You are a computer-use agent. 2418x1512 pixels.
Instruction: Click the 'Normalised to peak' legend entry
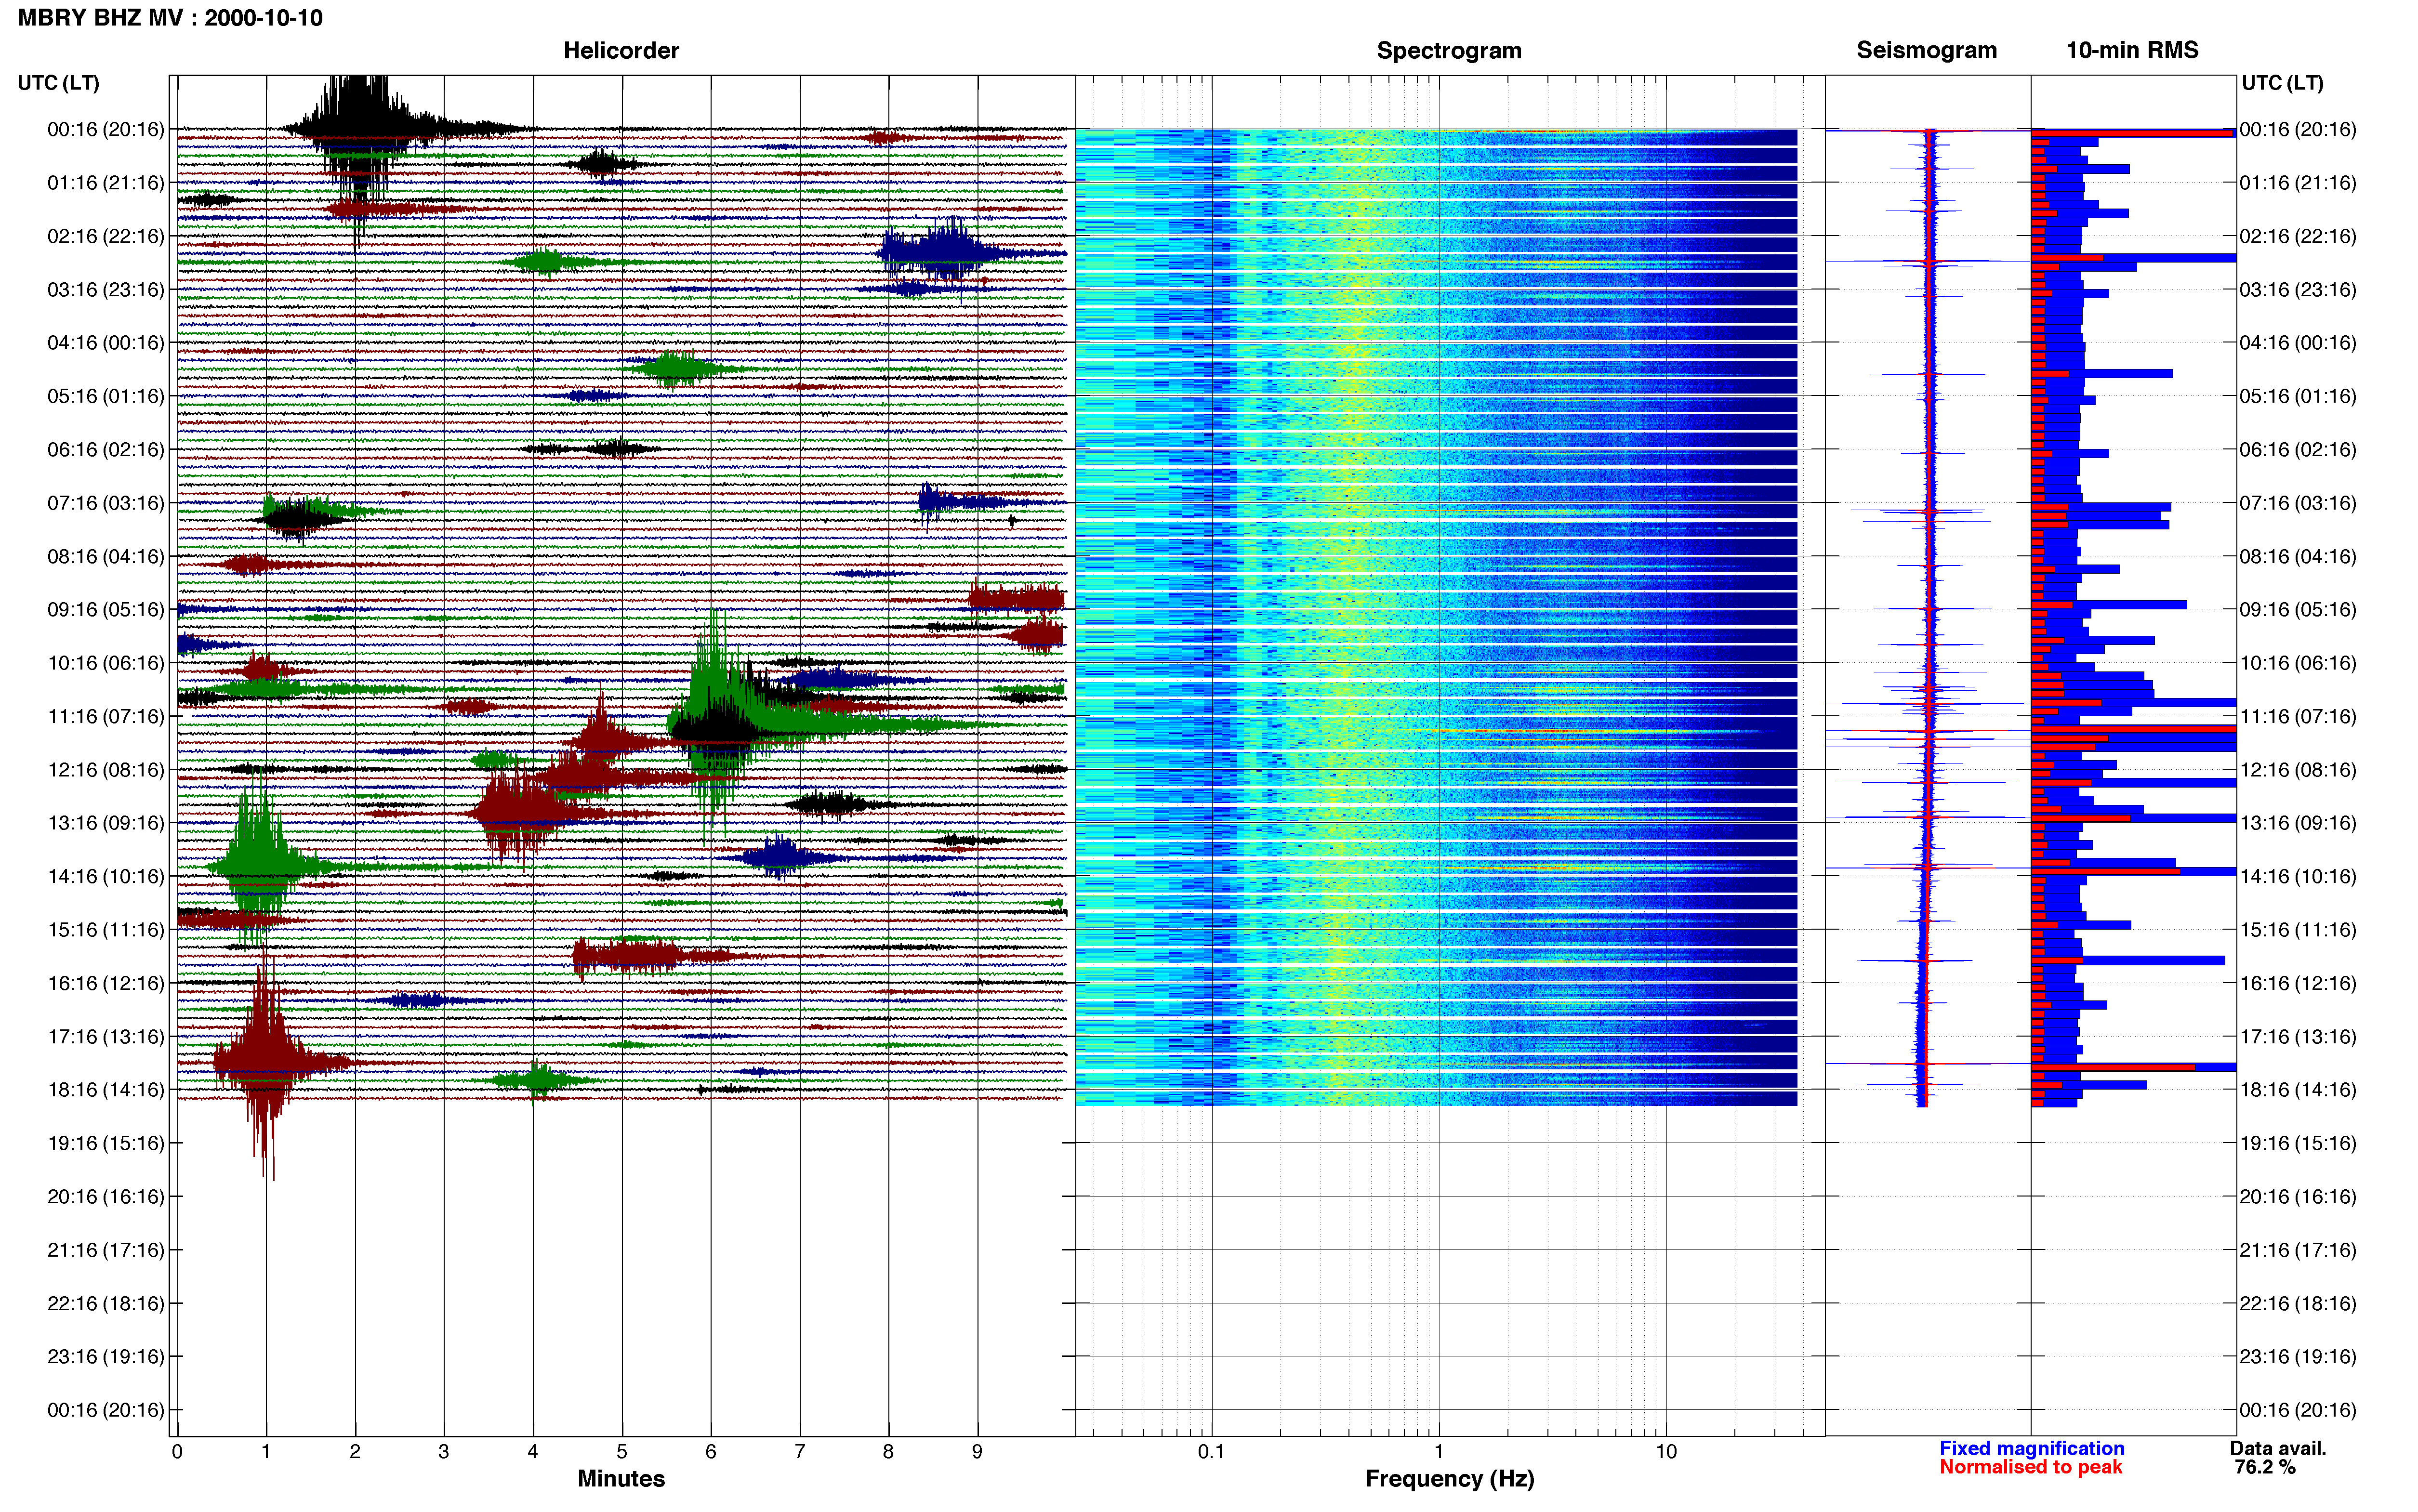point(2030,1468)
